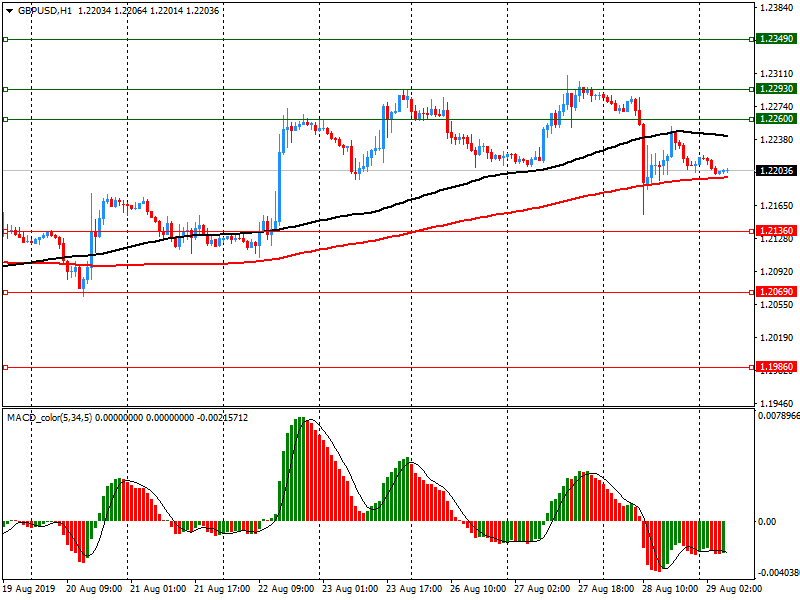This screenshot has height=600, width=800.
Task: Click the 23 Aug 17:00 time label
Action: click(414, 589)
